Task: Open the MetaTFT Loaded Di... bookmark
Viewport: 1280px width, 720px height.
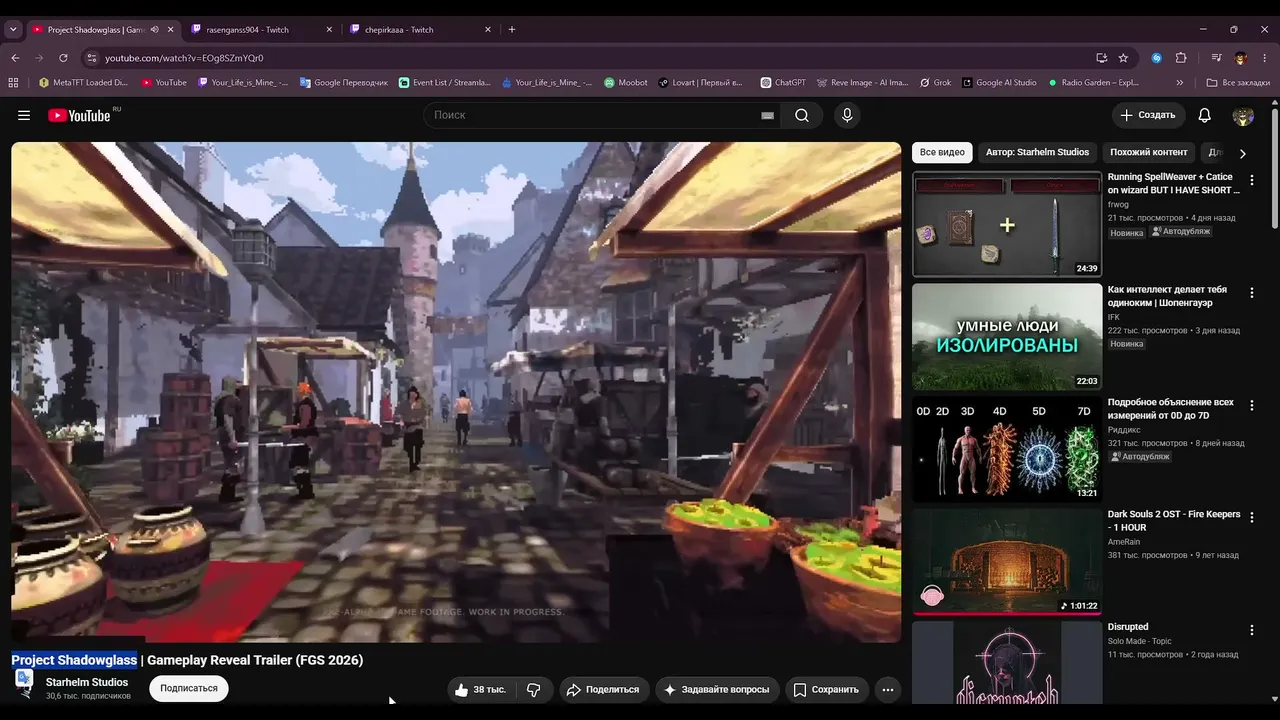Action: pyautogui.click(x=83, y=83)
